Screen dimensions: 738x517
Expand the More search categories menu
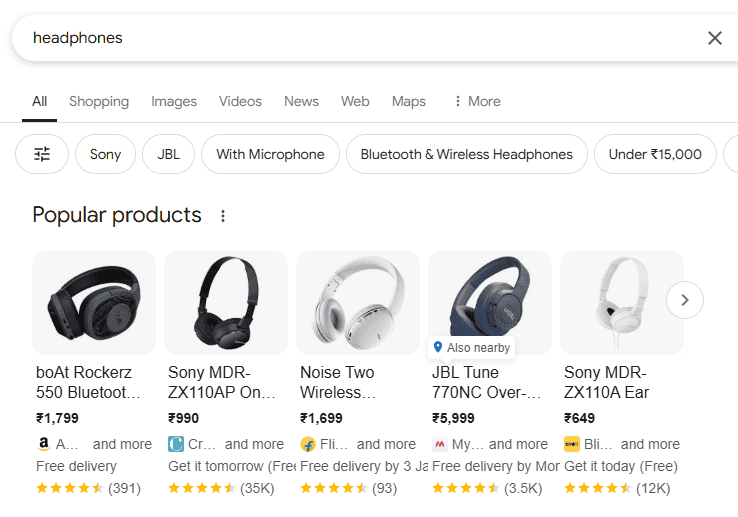477,101
